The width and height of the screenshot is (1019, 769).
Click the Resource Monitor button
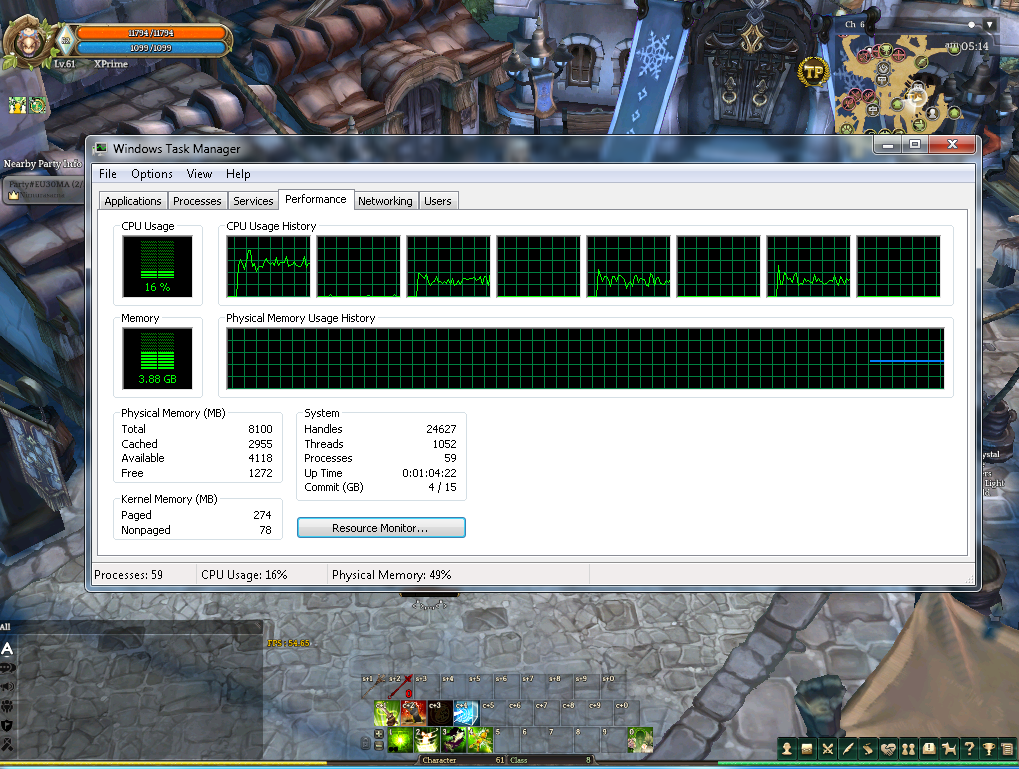(x=381, y=528)
